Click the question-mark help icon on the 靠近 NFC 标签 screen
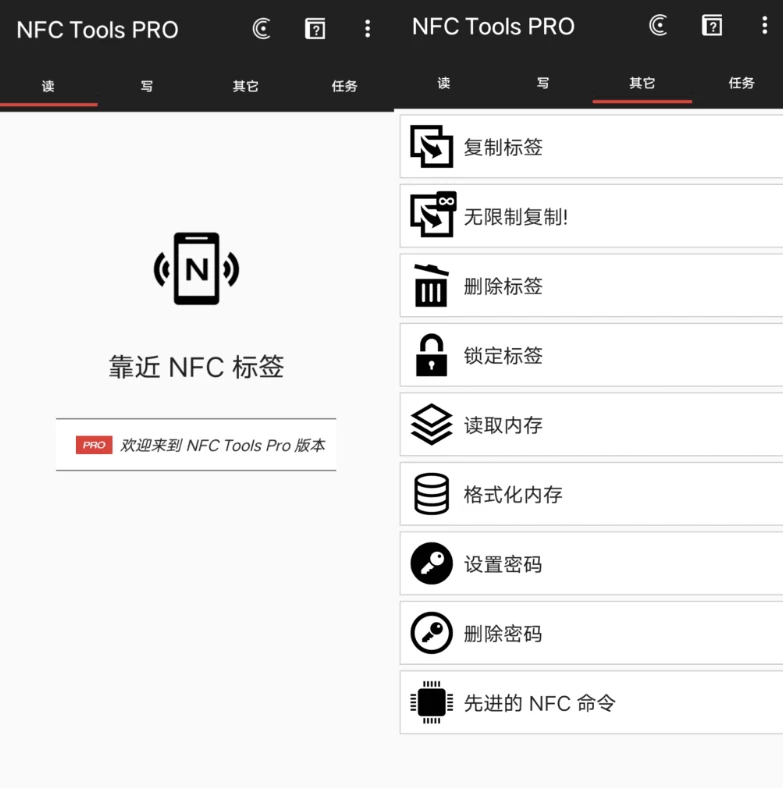The image size is (783, 788). 315,29
